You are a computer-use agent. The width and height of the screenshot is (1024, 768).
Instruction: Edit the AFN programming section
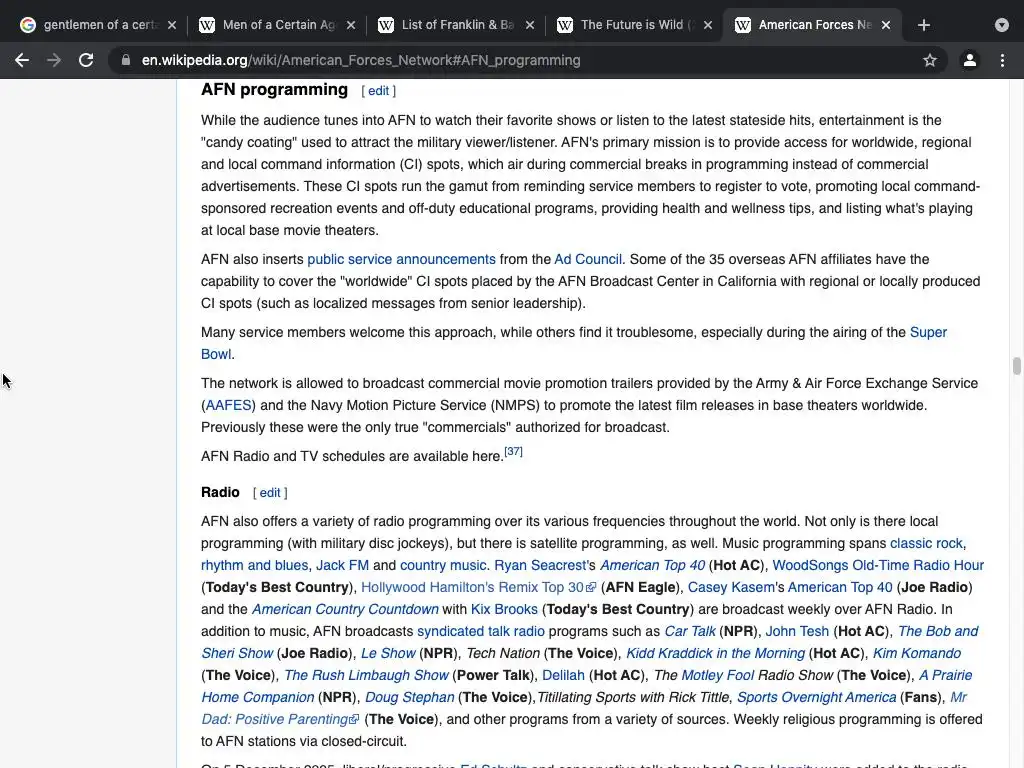point(378,91)
